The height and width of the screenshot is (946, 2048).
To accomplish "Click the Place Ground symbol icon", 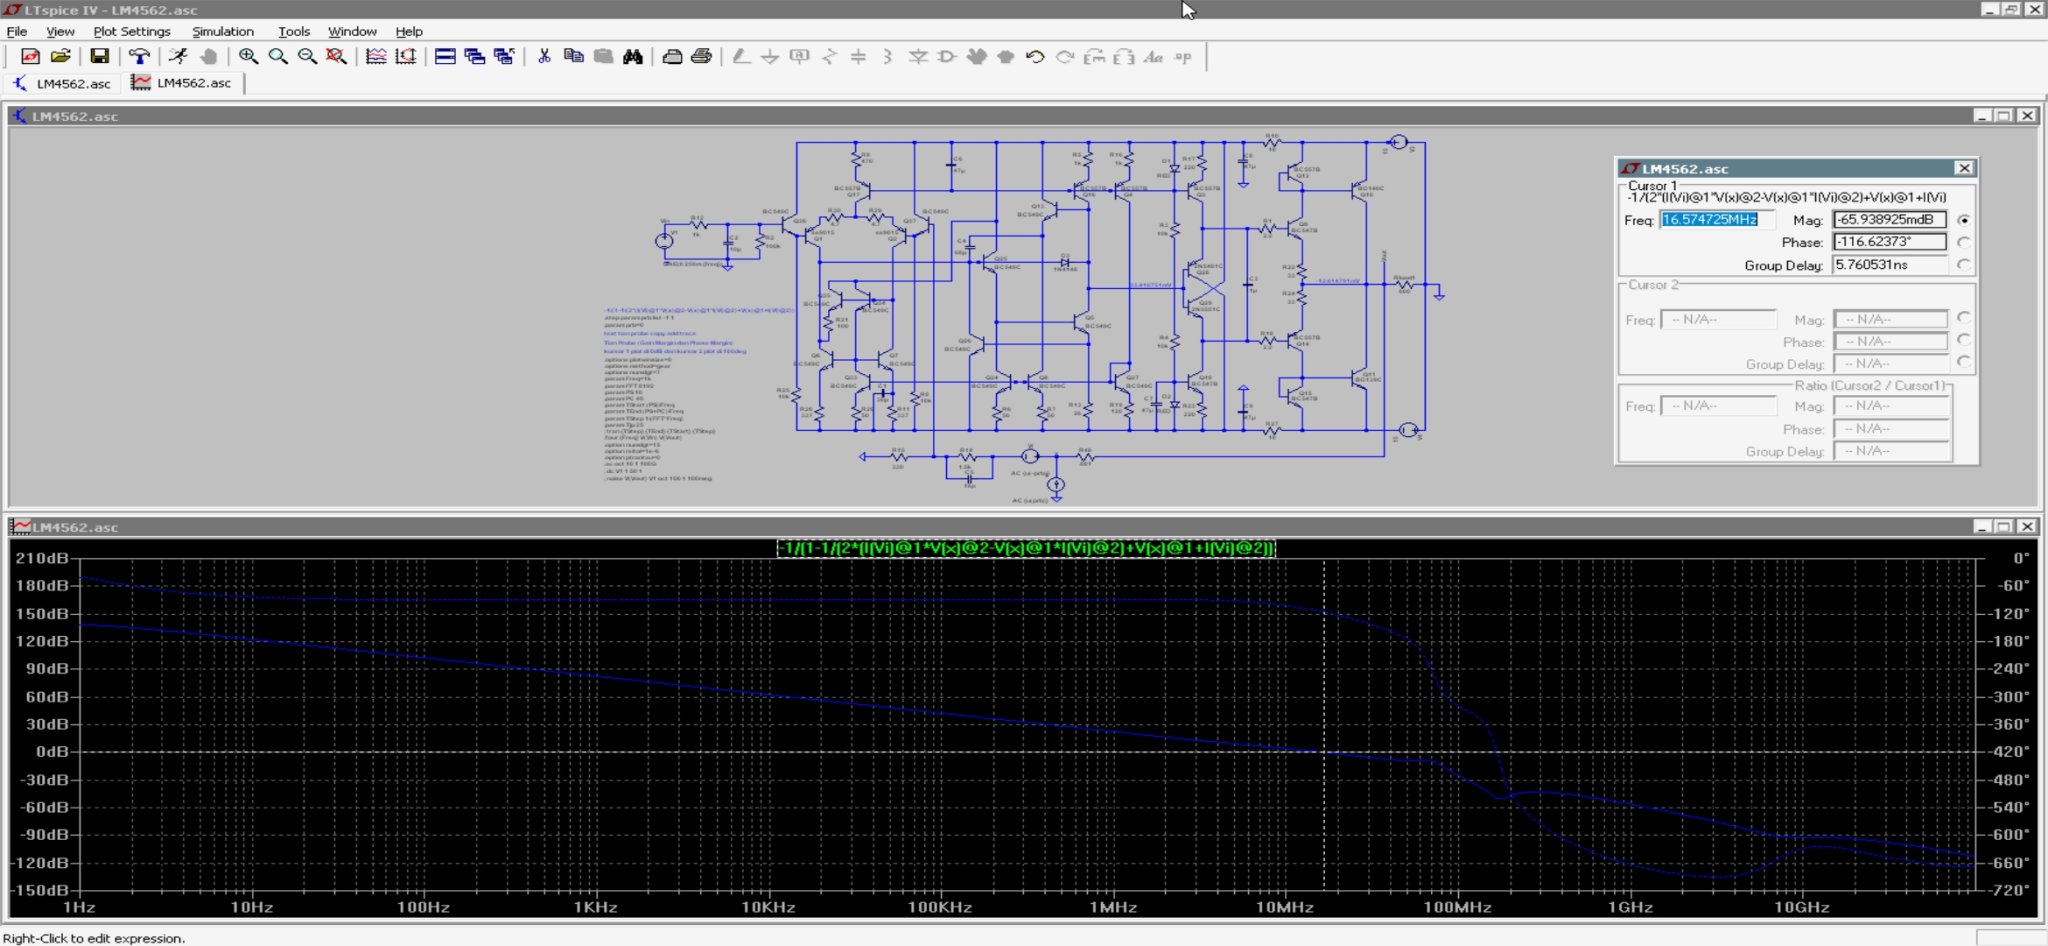I will [770, 57].
